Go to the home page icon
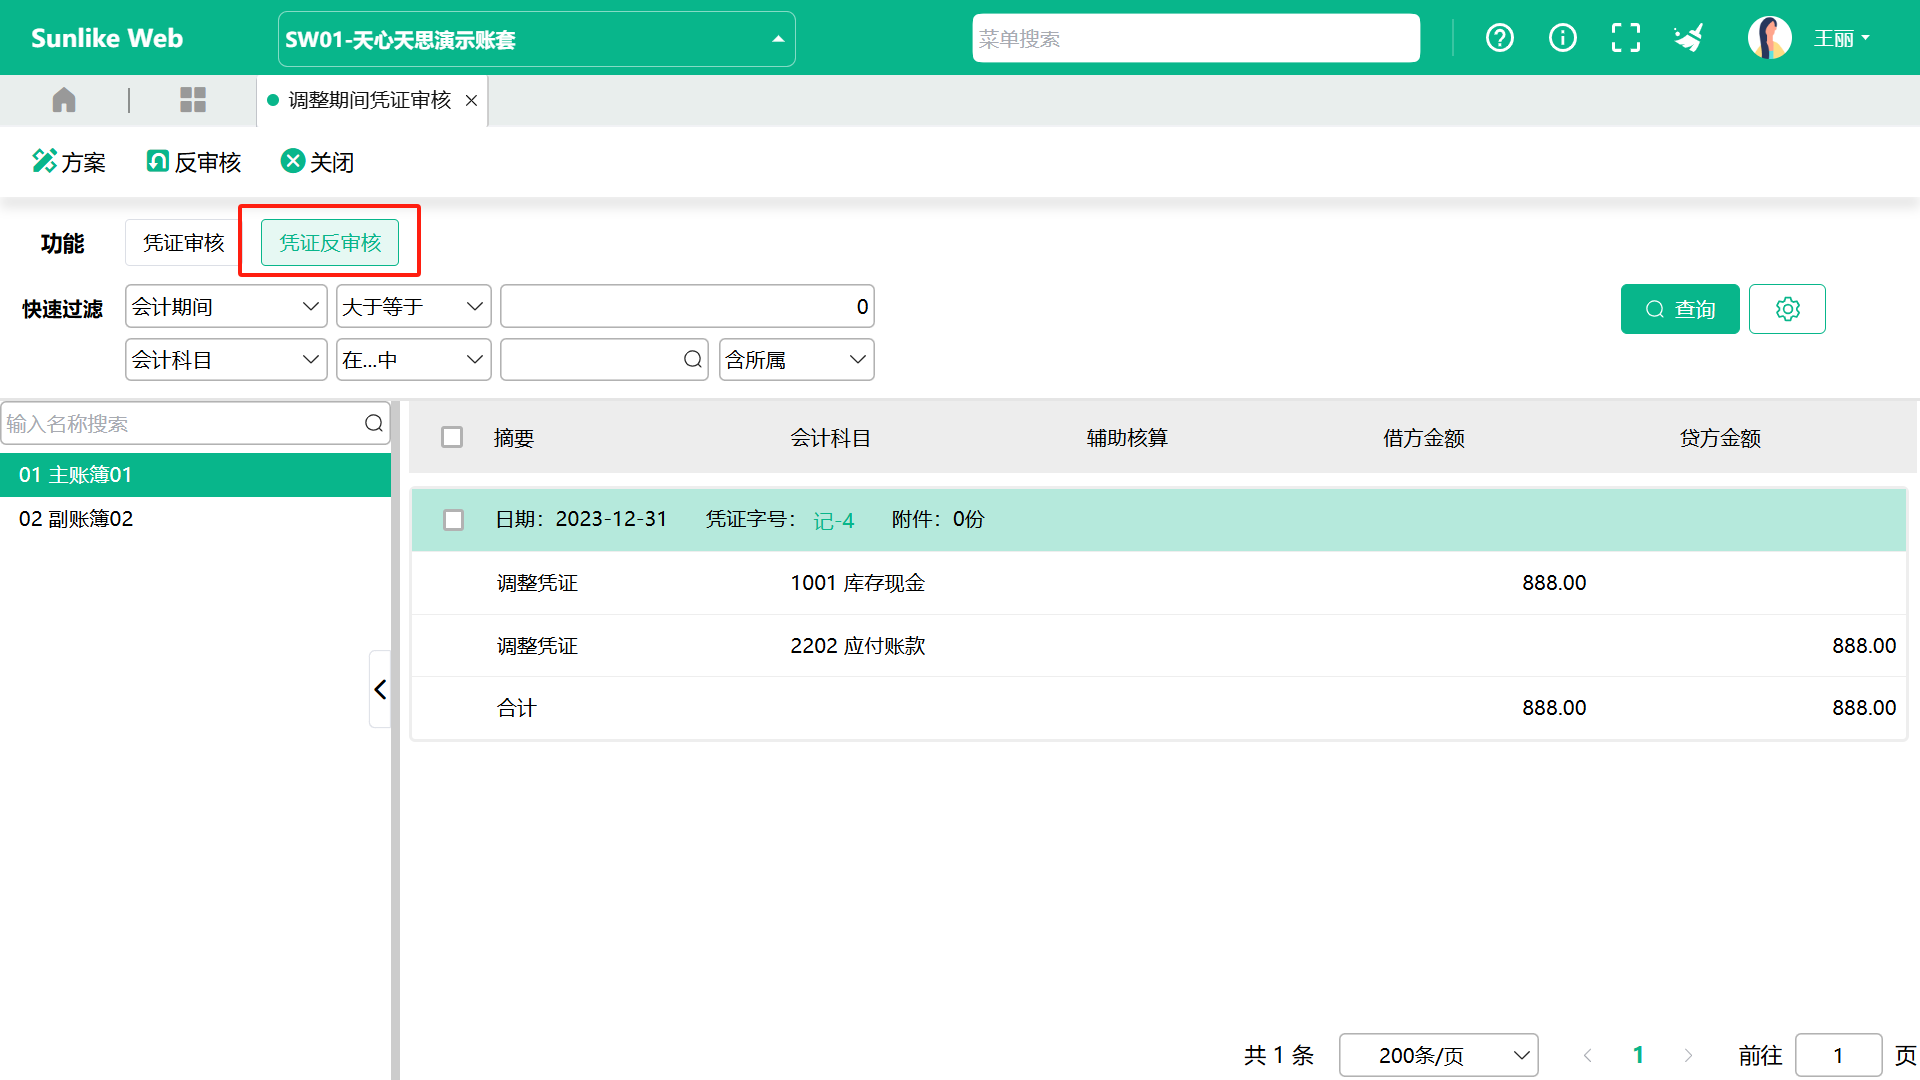1920x1080 pixels. click(64, 100)
